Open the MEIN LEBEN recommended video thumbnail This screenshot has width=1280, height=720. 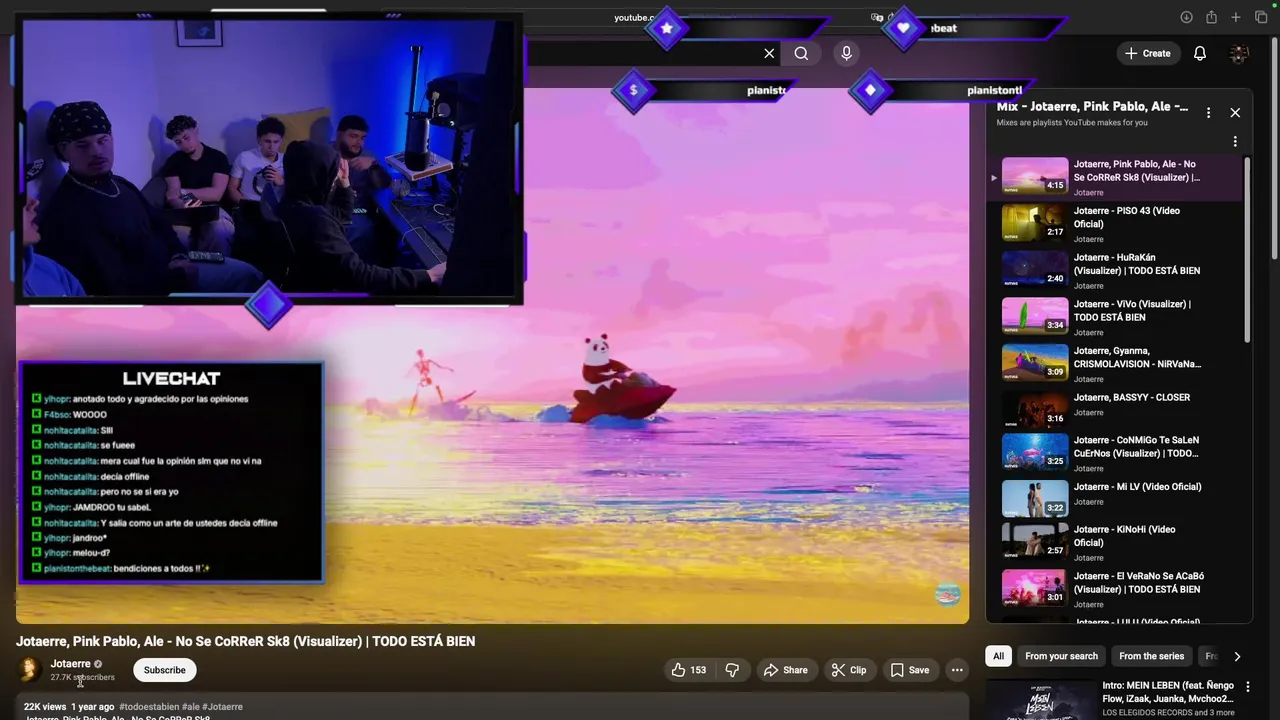pos(1041,700)
